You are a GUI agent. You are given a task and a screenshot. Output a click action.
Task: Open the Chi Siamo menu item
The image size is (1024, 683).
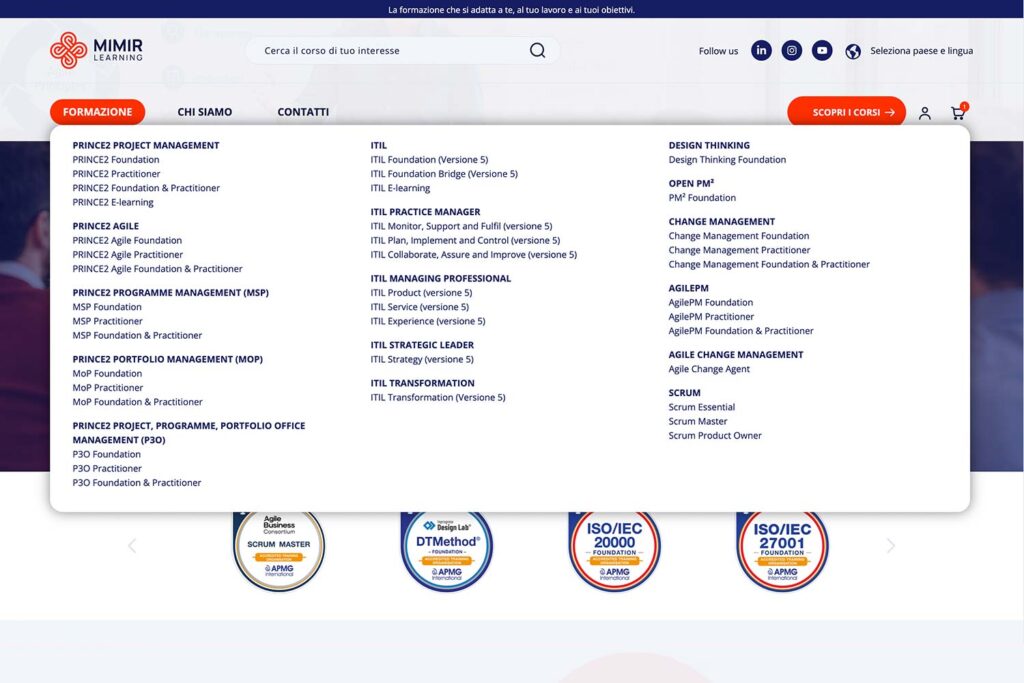click(x=204, y=112)
